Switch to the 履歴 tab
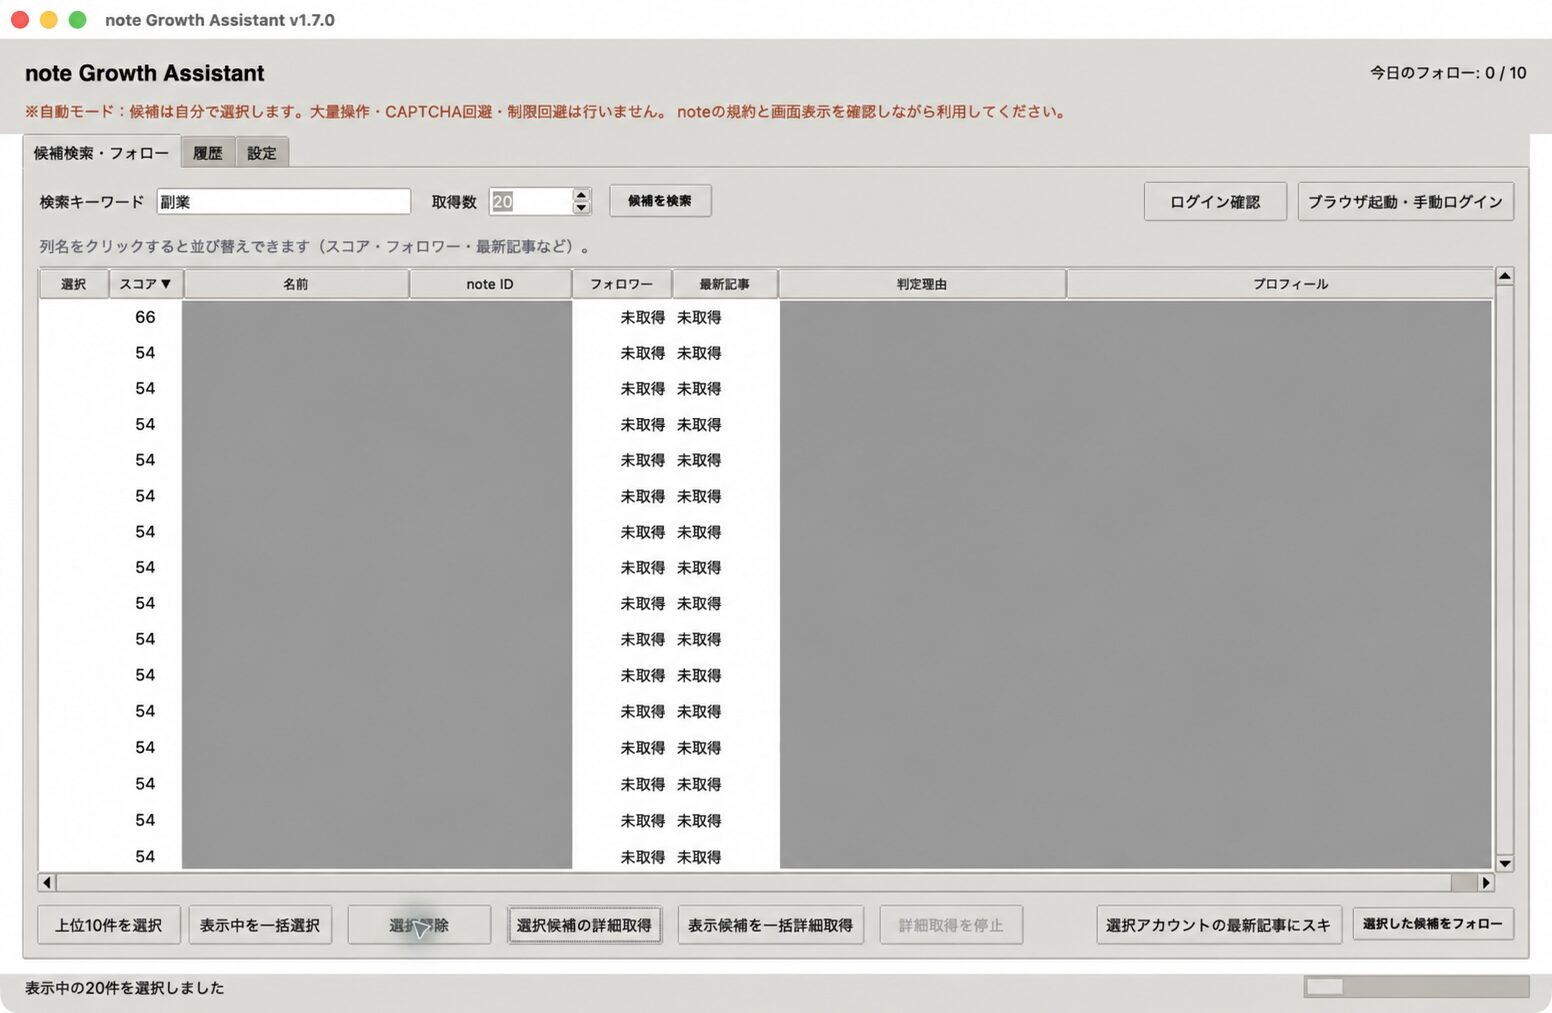1552x1013 pixels. (x=208, y=153)
